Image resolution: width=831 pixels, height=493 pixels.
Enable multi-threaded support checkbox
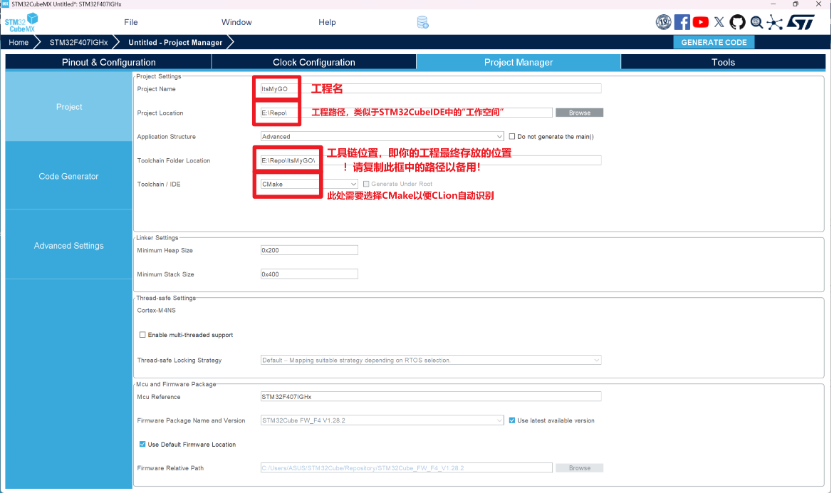point(142,334)
